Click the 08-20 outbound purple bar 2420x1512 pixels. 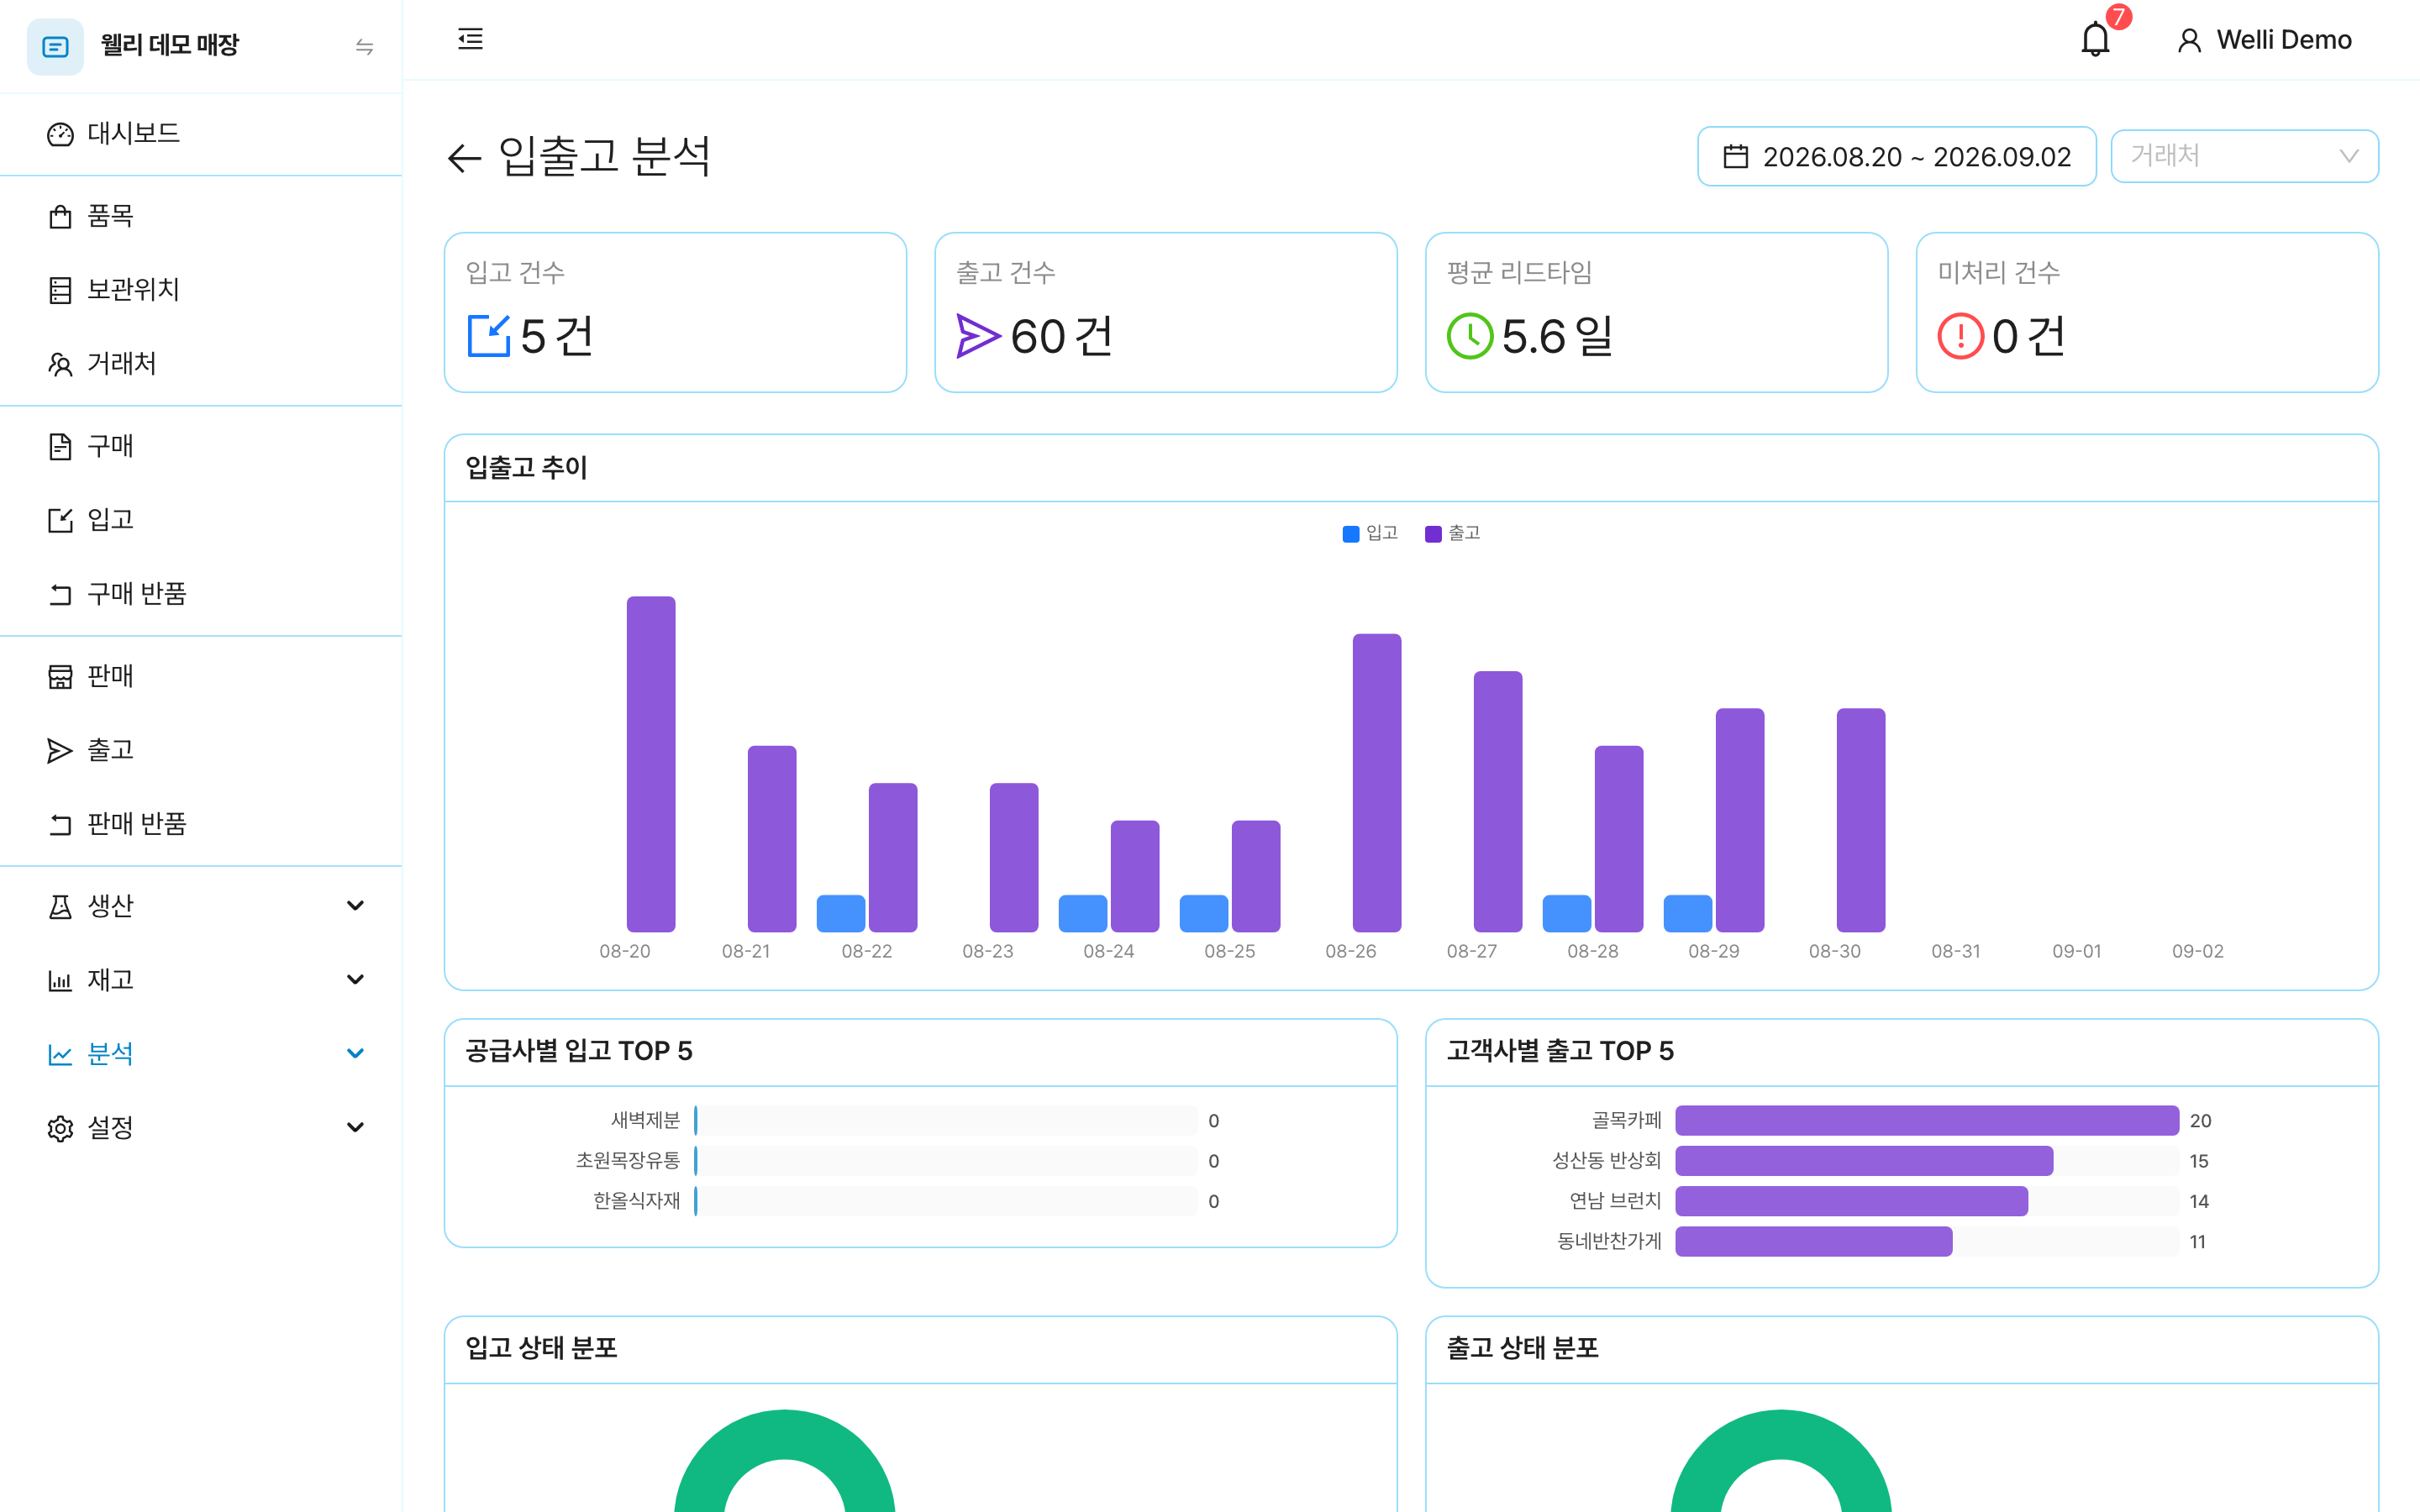pos(651,764)
